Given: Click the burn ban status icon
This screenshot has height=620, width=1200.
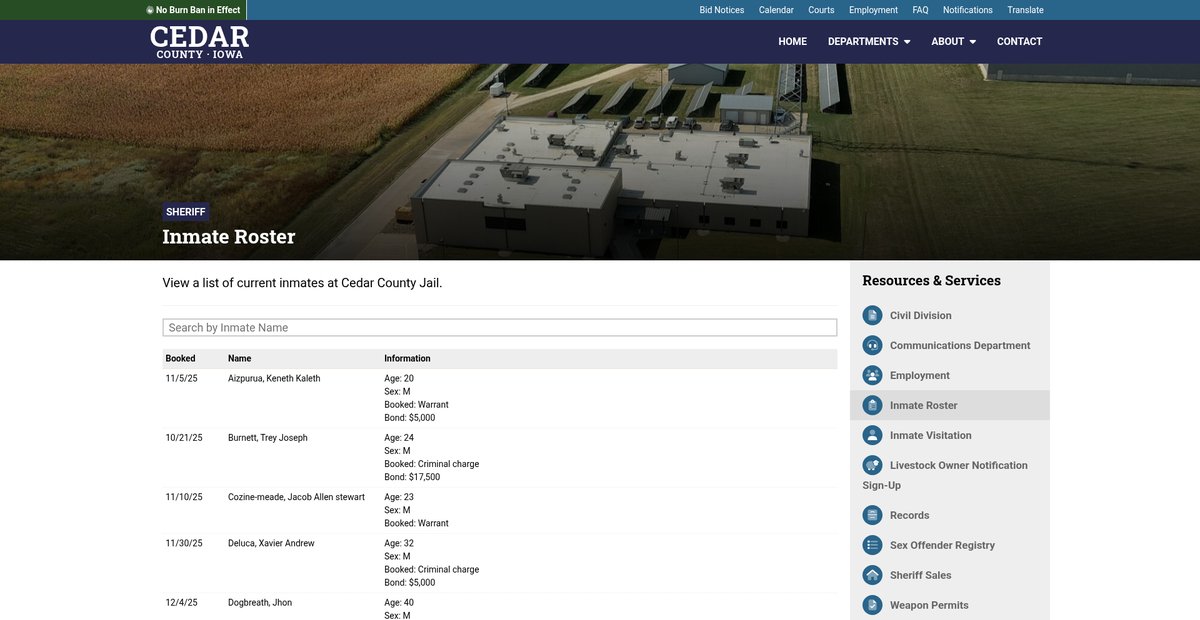Looking at the screenshot, I should [x=150, y=10].
